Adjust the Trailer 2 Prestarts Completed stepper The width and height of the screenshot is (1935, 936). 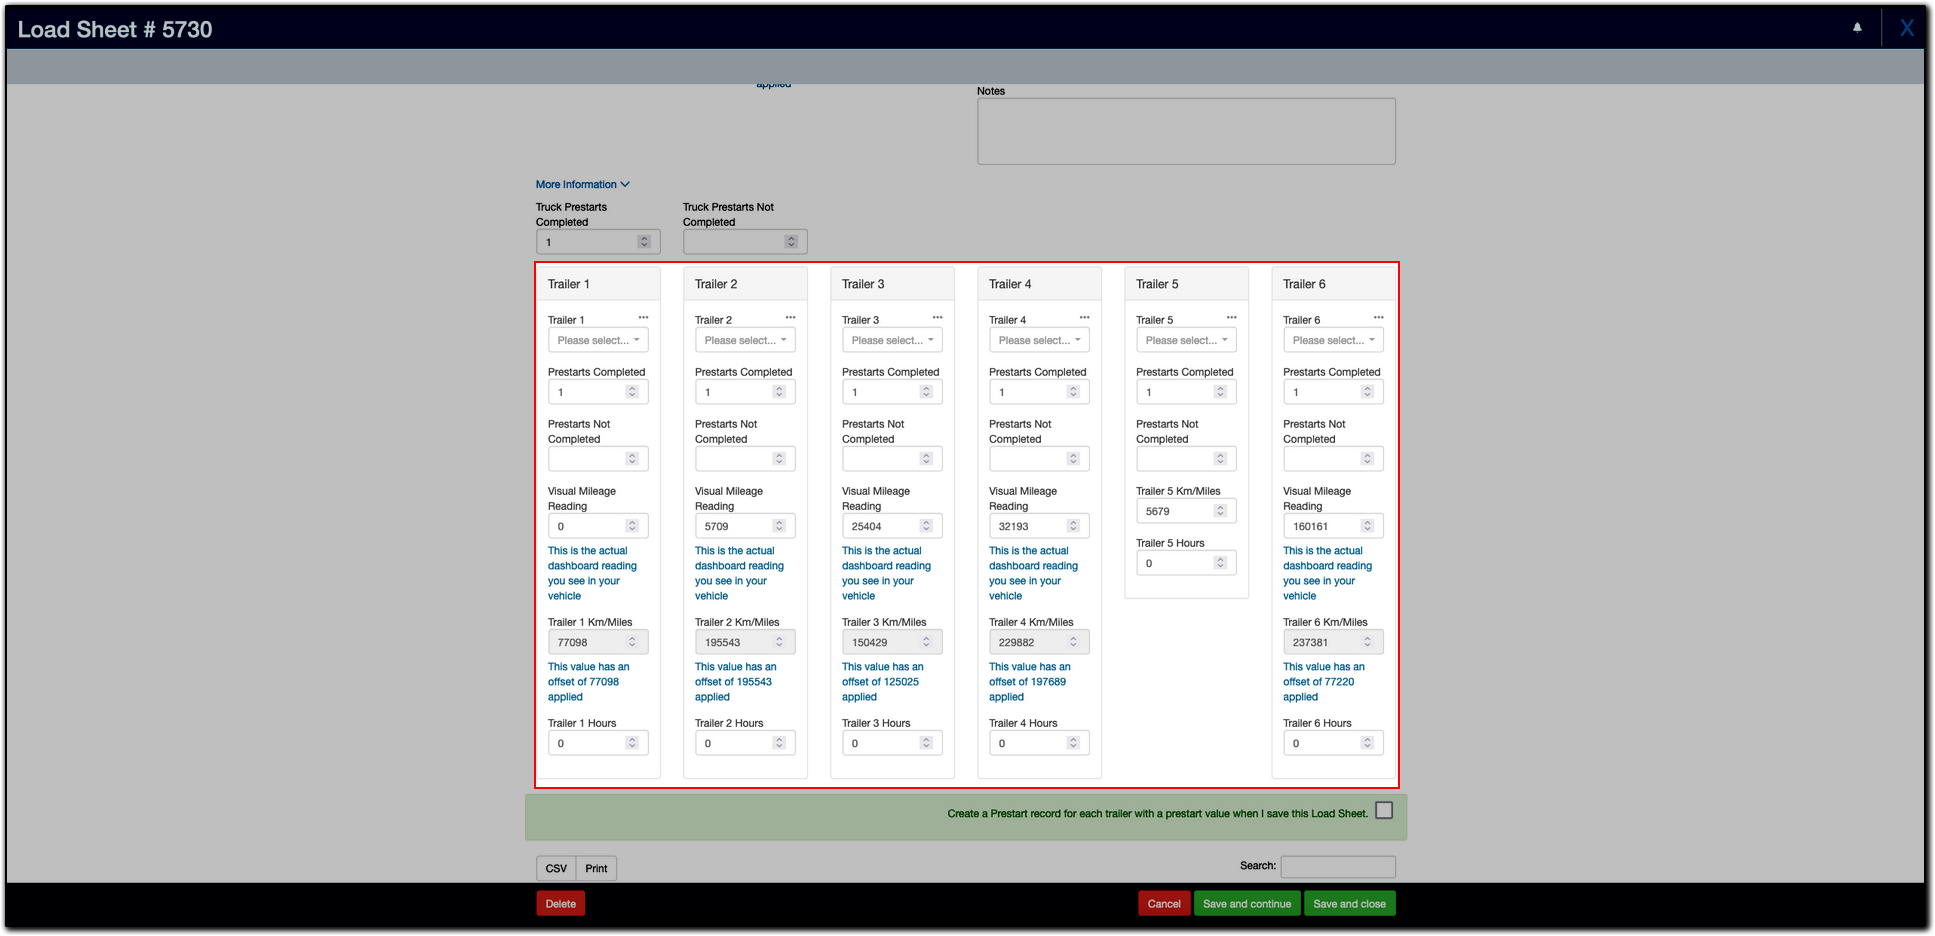[779, 392]
